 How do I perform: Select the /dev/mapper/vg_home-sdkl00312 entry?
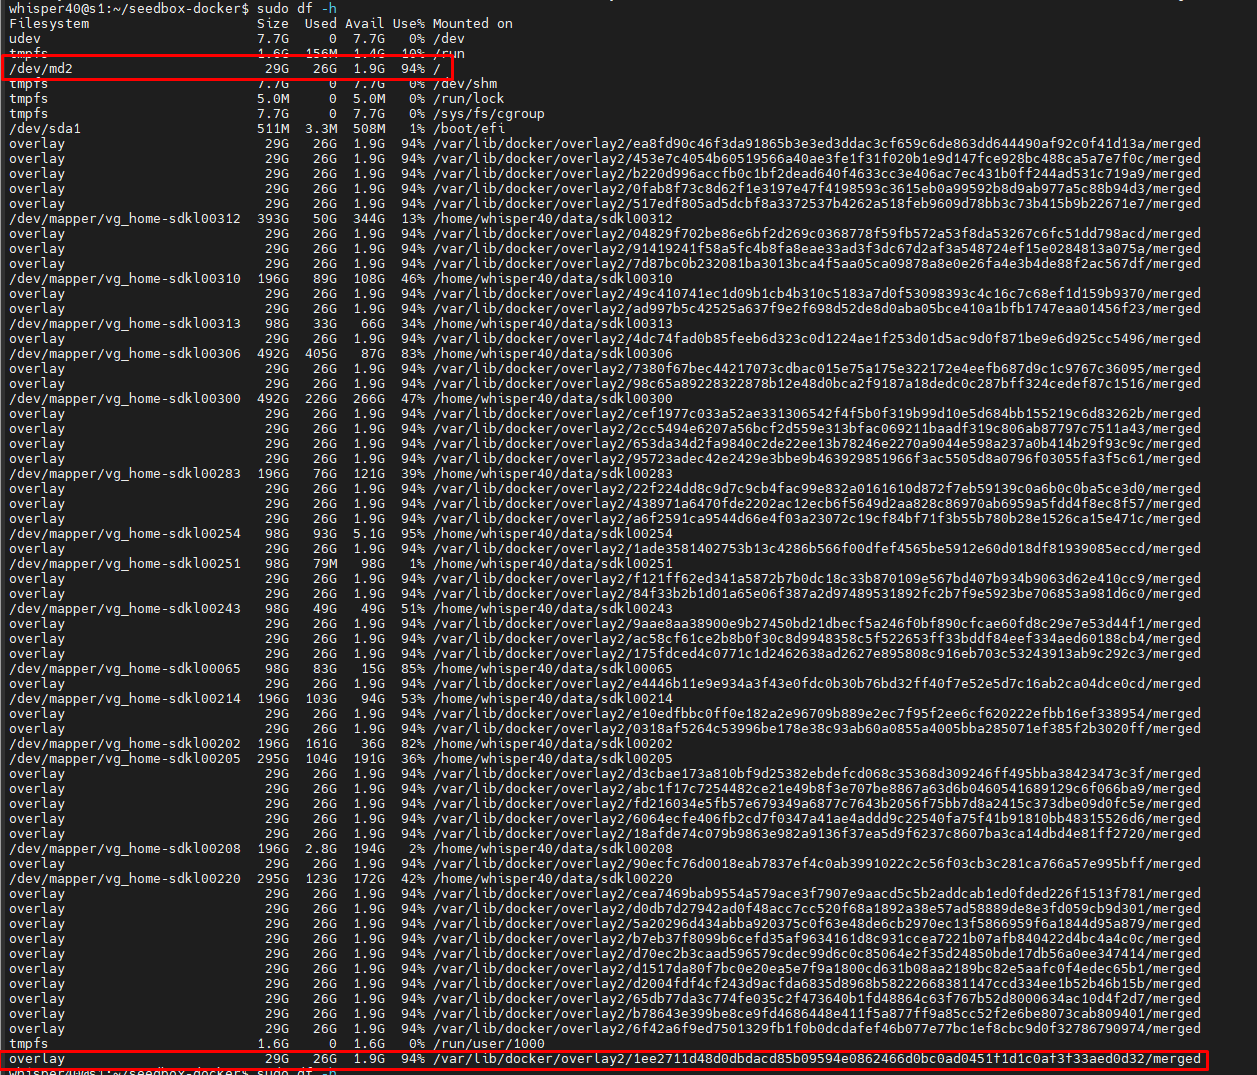(125, 218)
